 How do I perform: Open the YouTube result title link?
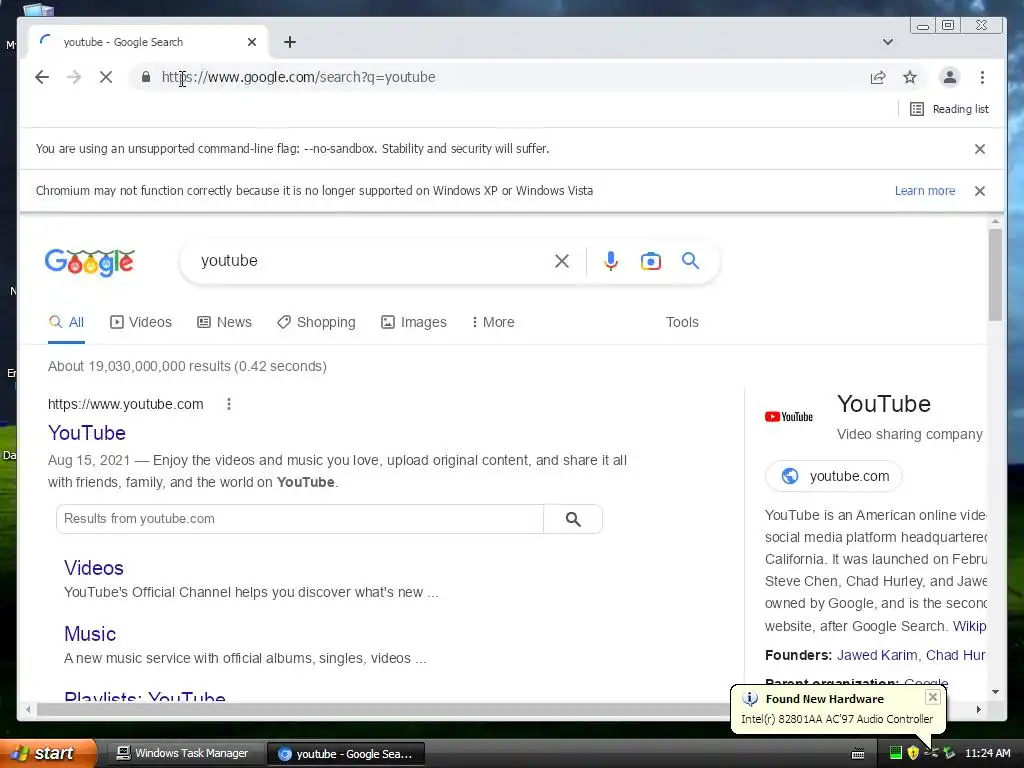(87, 433)
